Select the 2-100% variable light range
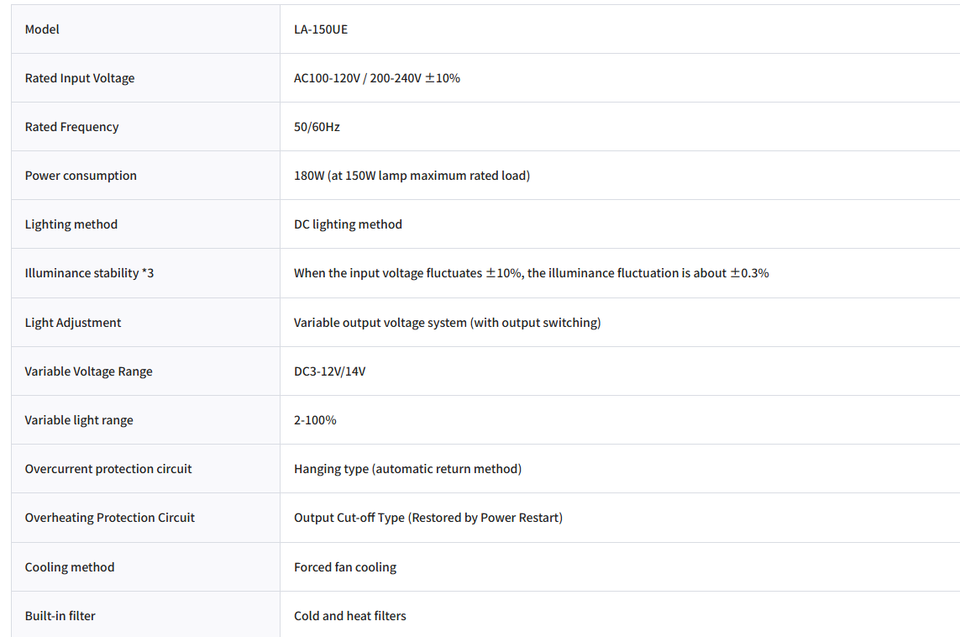Image resolution: width=960 pixels, height=637 pixels. (x=315, y=420)
